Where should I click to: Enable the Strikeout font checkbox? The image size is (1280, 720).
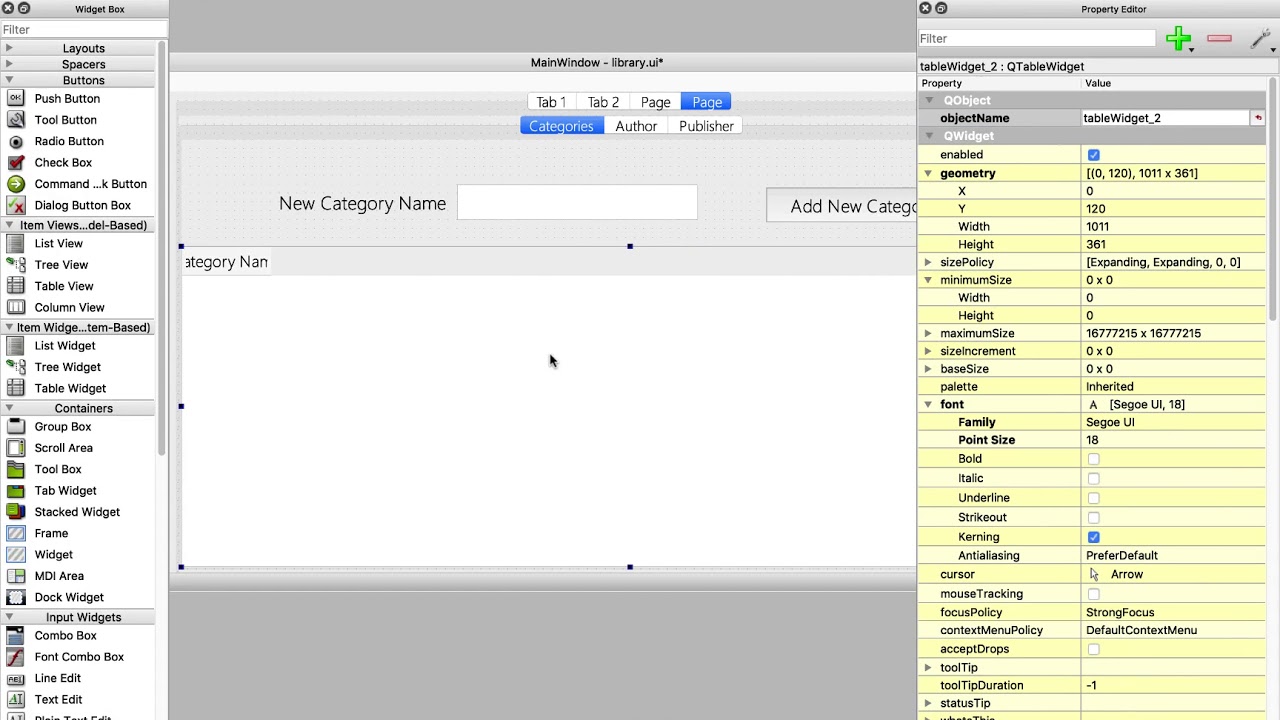[1093, 518]
